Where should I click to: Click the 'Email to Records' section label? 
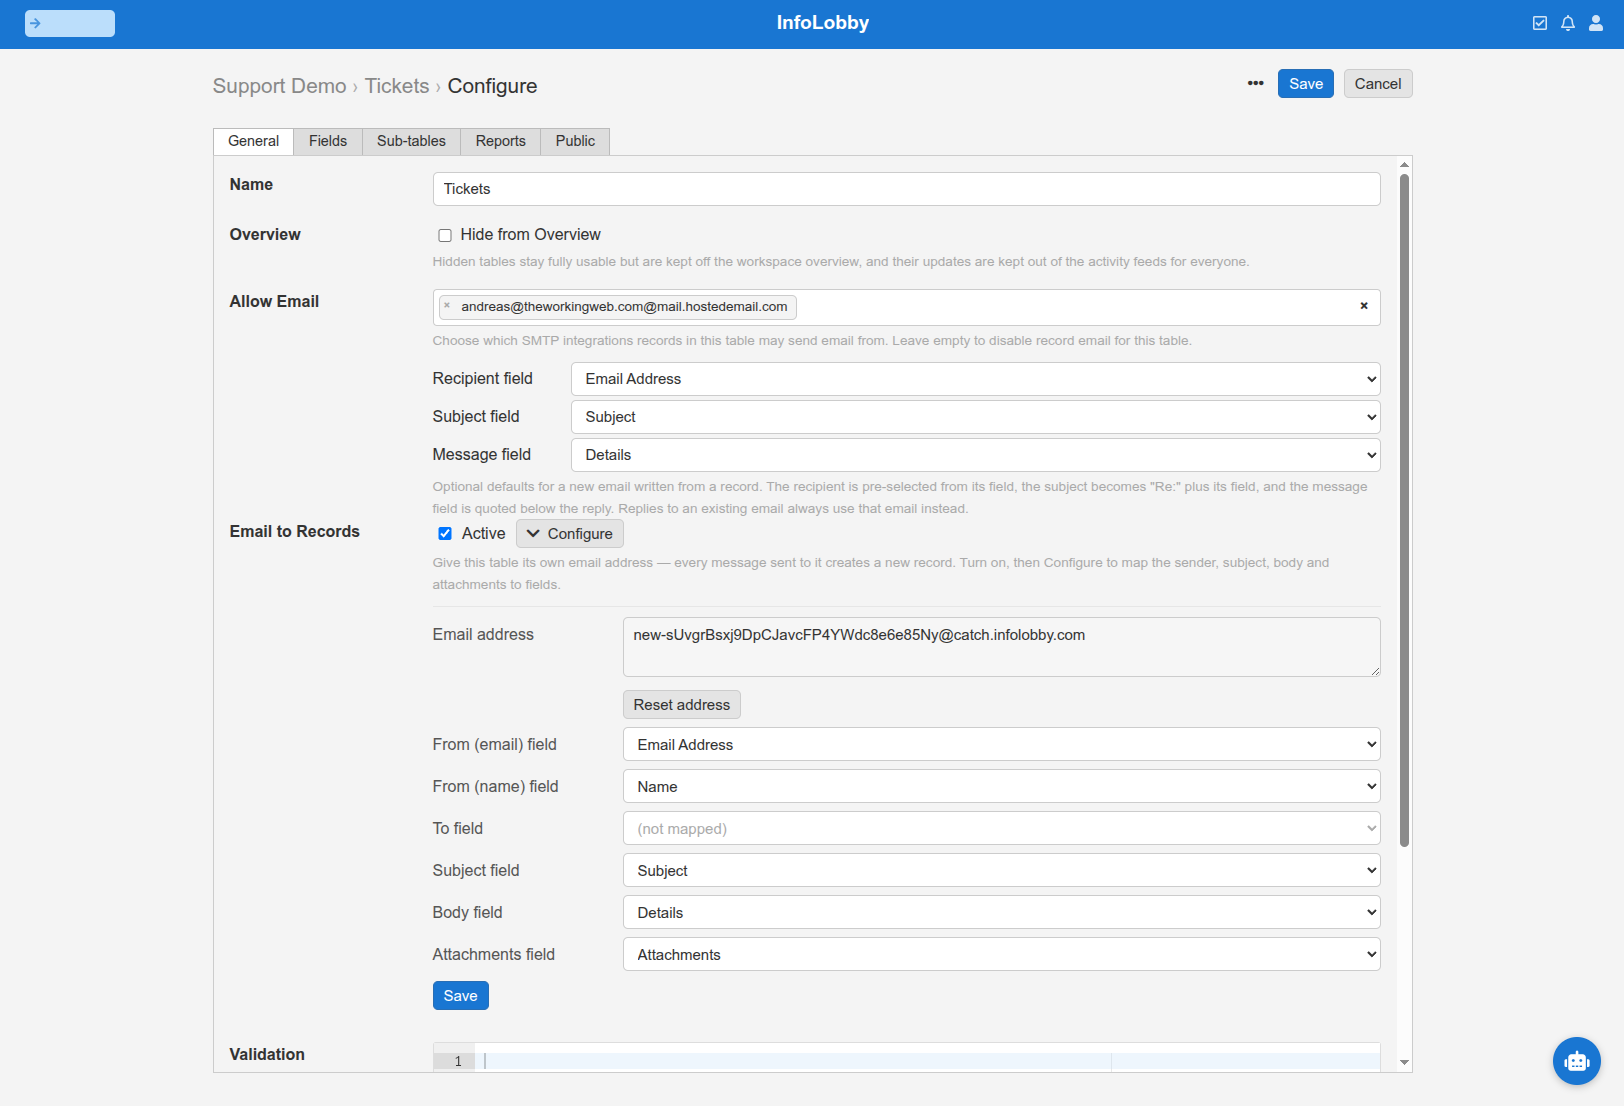[x=295, y=532]
